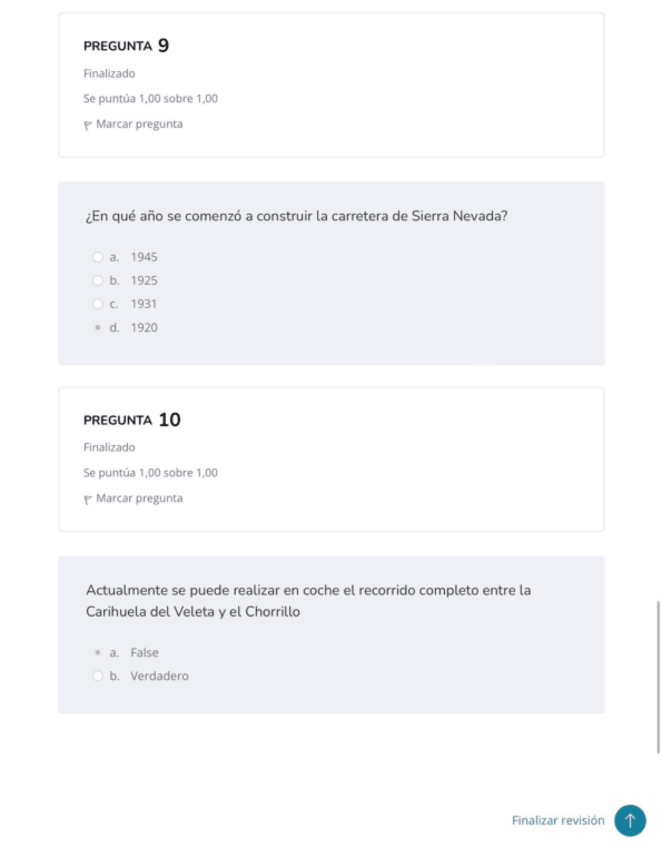This screenshot has height=848, width=662.
Task: Click the score text under Pregunta 10
Action: [150, 473]
